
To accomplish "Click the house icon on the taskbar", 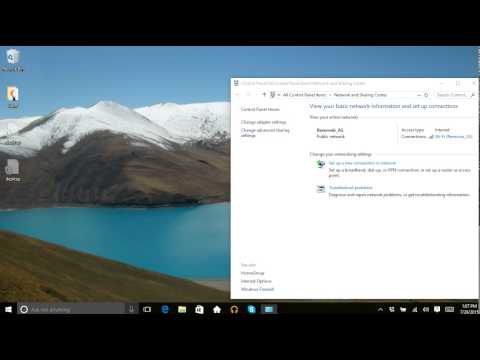I will [217, 309].
